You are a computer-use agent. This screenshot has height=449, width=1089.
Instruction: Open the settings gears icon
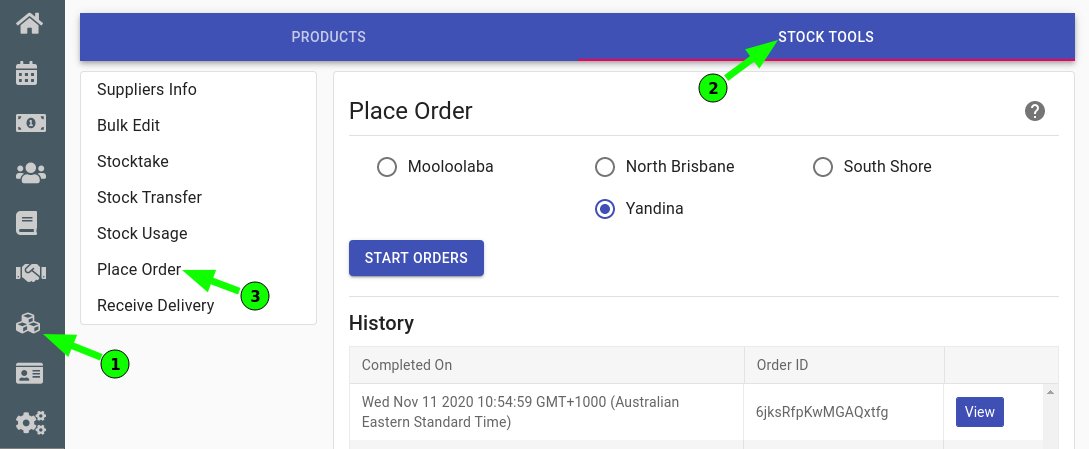click(x=31, y=423)
